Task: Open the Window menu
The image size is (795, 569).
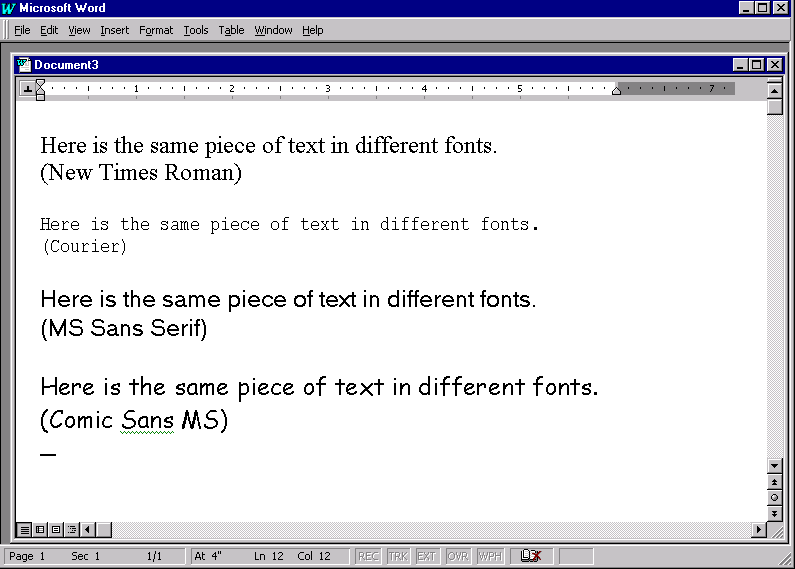Action: pyautogui.click(x=273, y=30)
